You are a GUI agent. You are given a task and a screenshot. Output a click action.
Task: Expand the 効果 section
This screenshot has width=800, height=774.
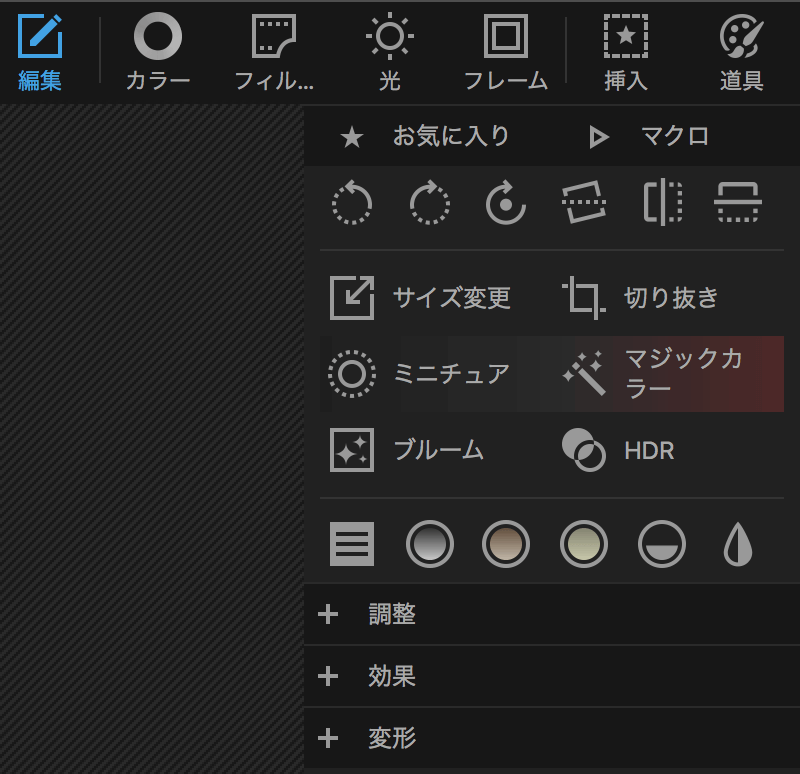(x=391, y=677)
